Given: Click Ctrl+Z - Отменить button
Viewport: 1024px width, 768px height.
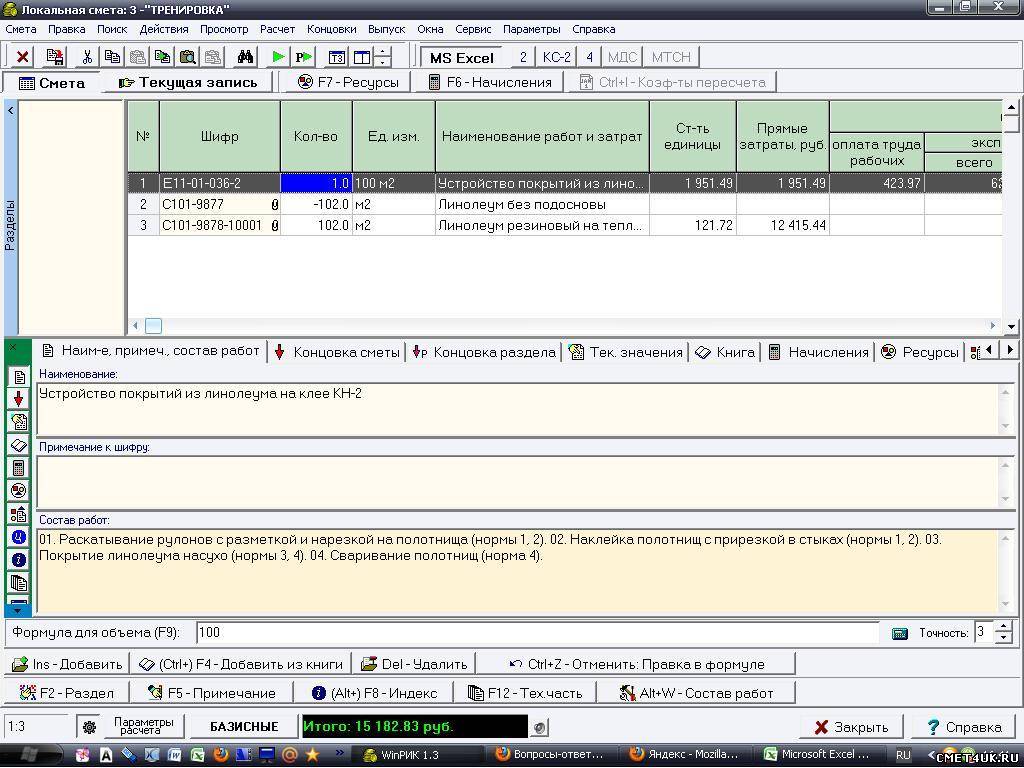Looking at the screenshot, I should (637, 664).
